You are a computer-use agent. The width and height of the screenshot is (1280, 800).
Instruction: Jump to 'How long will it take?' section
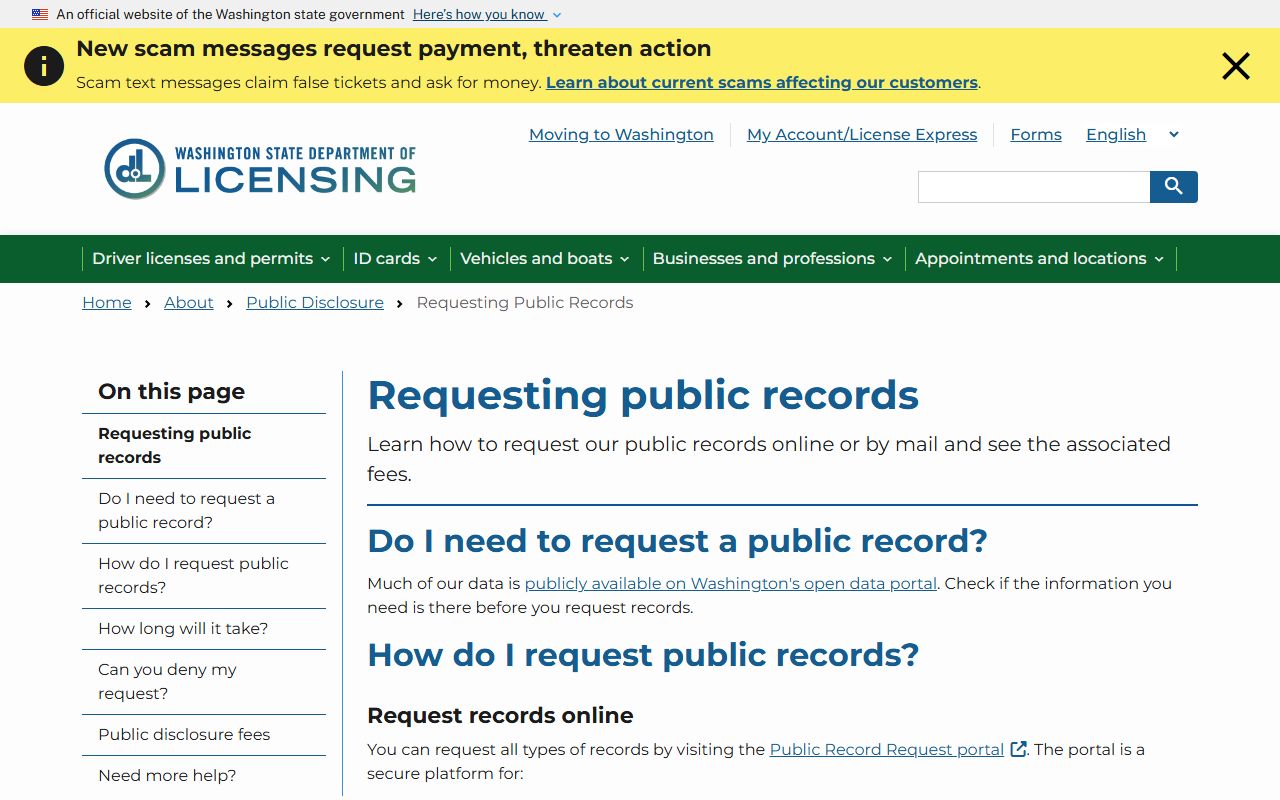[204, 629]
